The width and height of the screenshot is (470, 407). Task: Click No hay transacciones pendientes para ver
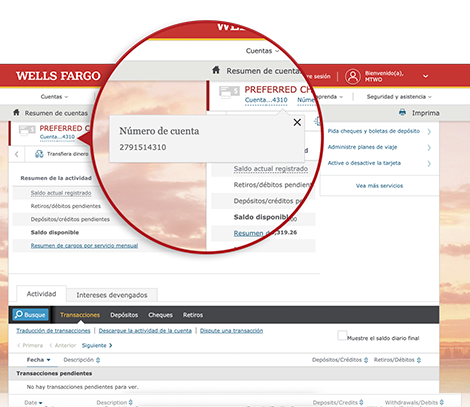pyautogui.click(x=82, y=387)
